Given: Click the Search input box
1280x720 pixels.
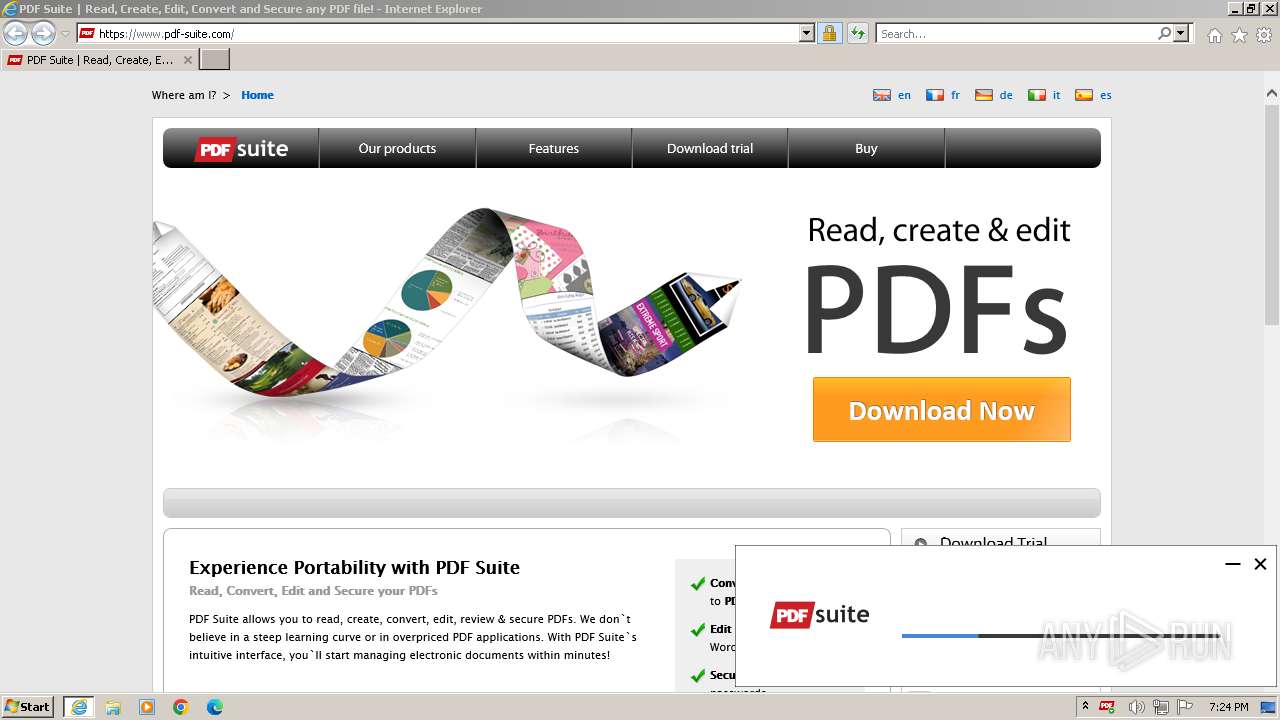Looking at the screenshot, I should click(1016, 34).
